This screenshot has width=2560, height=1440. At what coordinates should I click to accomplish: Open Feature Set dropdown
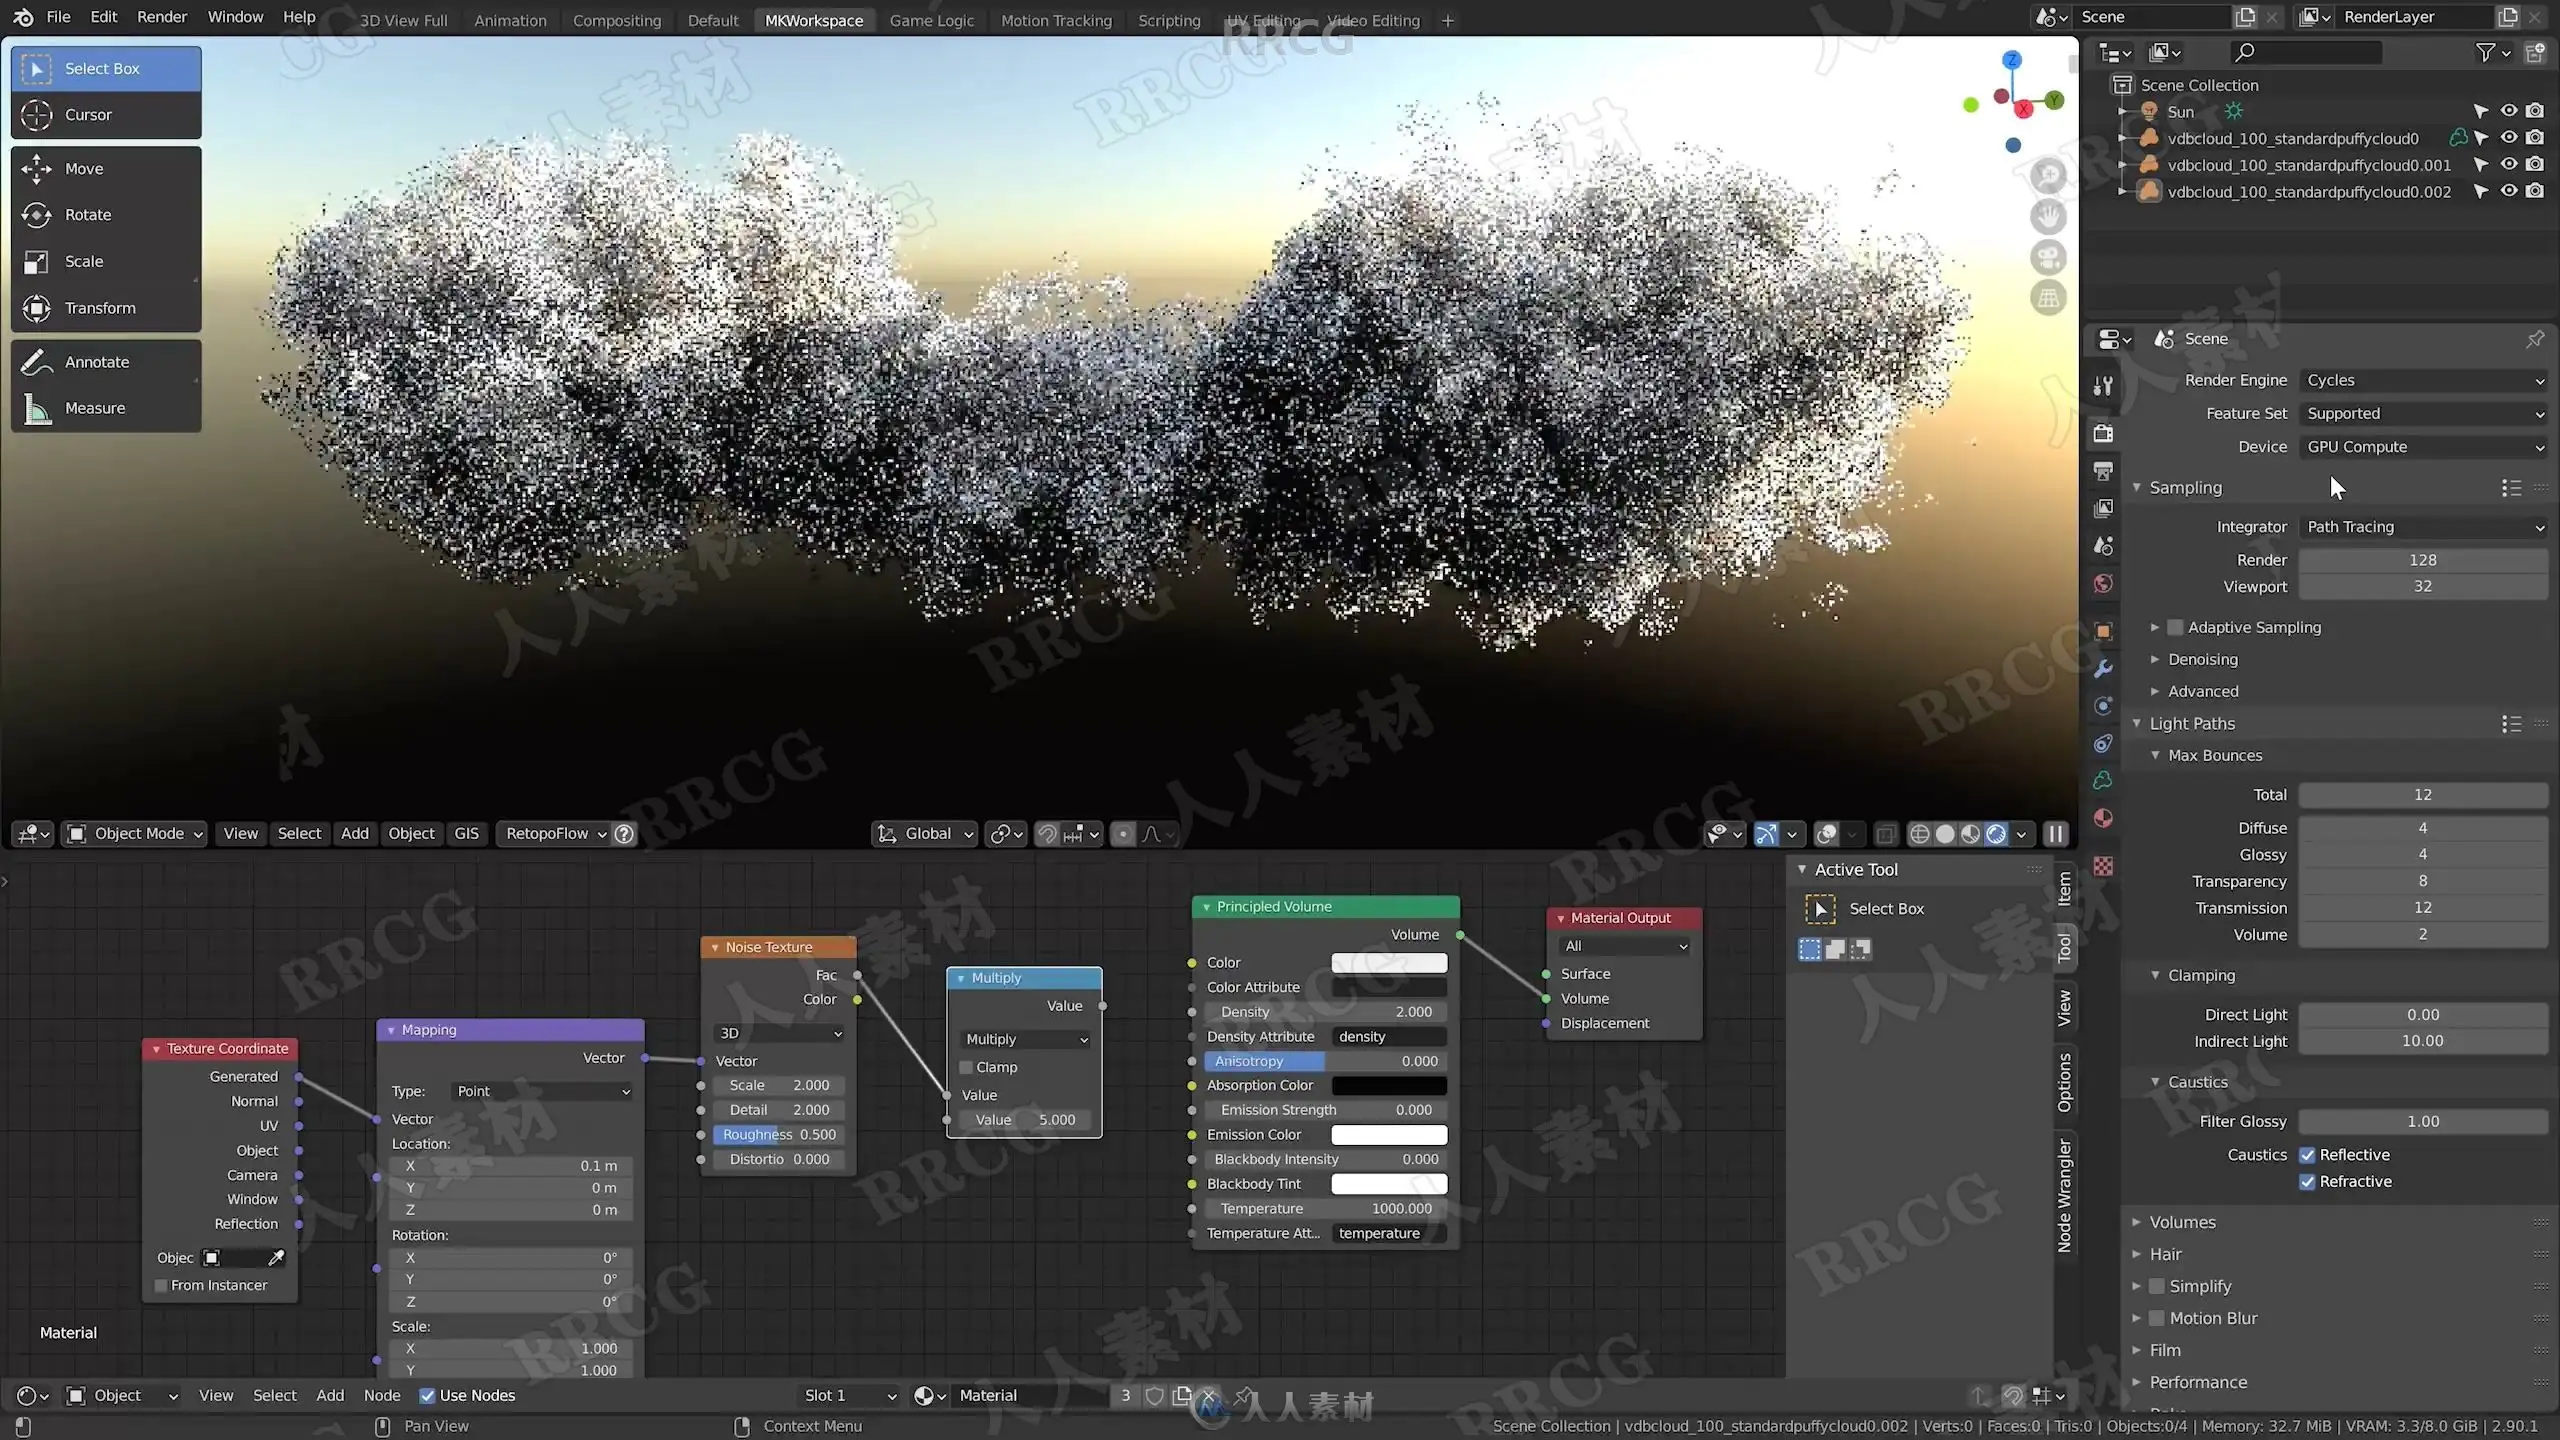pos(2423,414)
